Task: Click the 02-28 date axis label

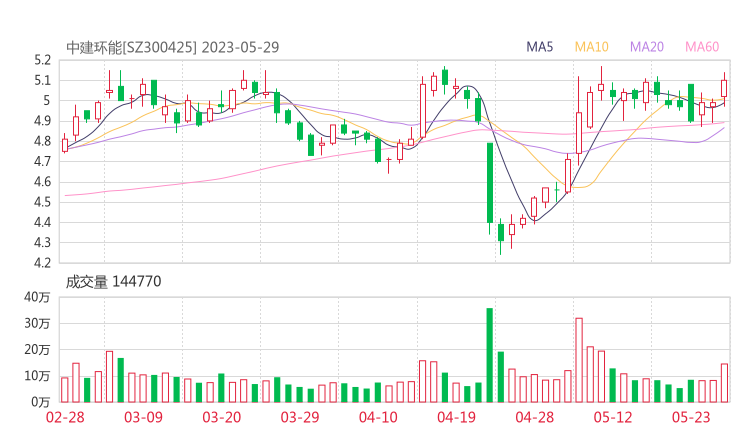Action: (x=65, y=417)
